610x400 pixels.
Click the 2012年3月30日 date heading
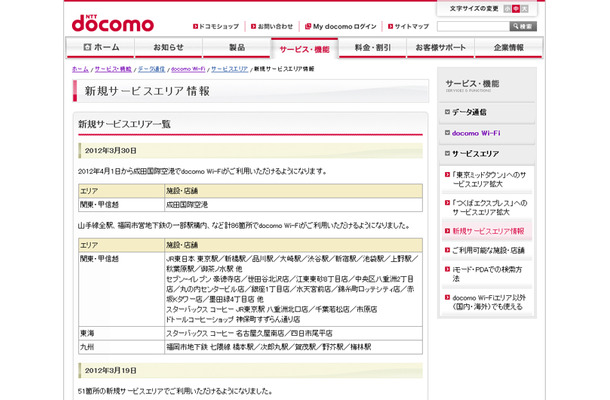[x=110, y=151]
